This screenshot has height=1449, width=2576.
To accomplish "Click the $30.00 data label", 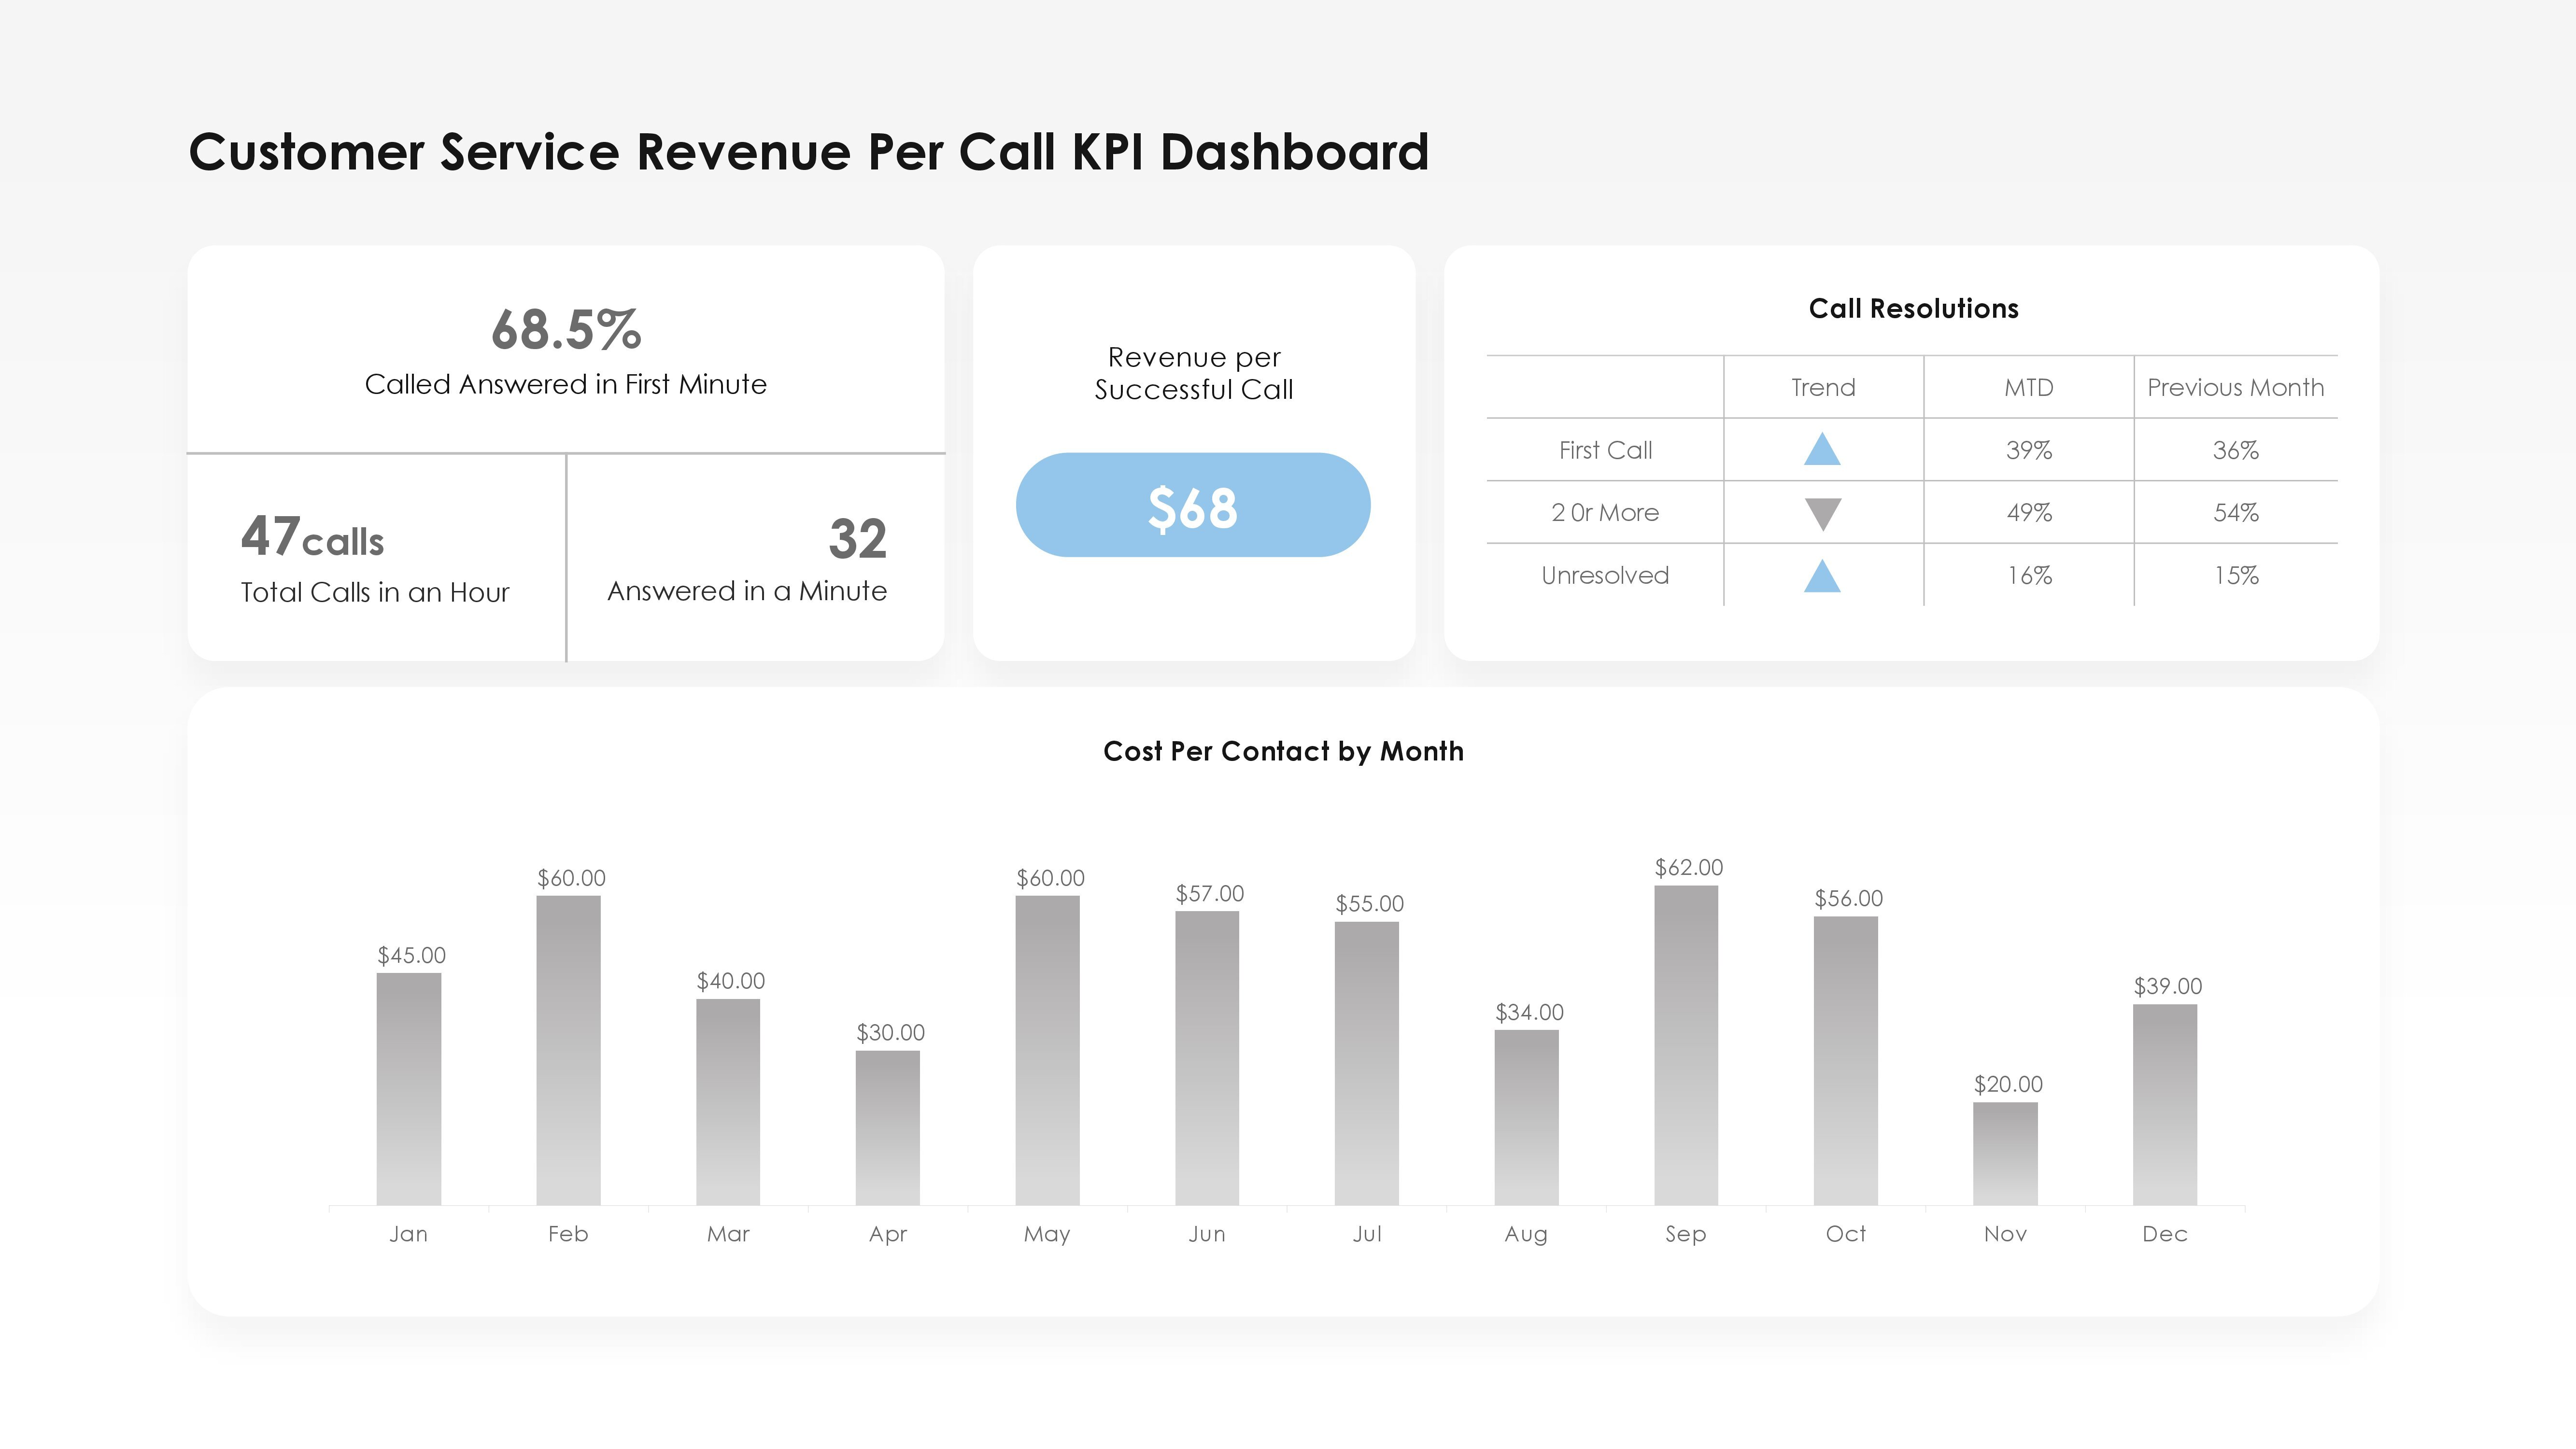I will [890, 1032].
